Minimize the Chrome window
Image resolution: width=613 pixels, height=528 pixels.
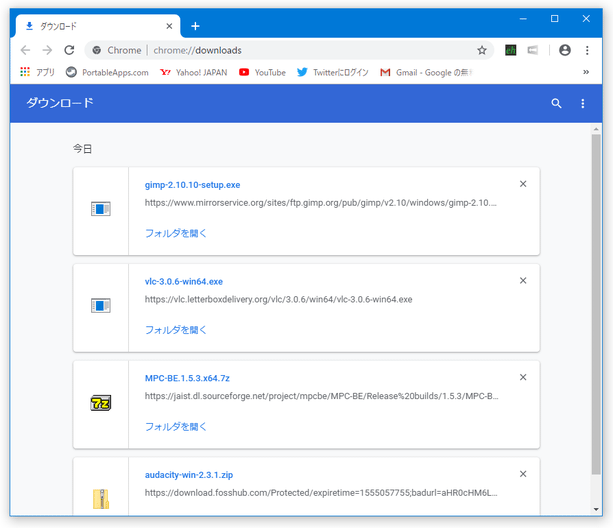523,19
